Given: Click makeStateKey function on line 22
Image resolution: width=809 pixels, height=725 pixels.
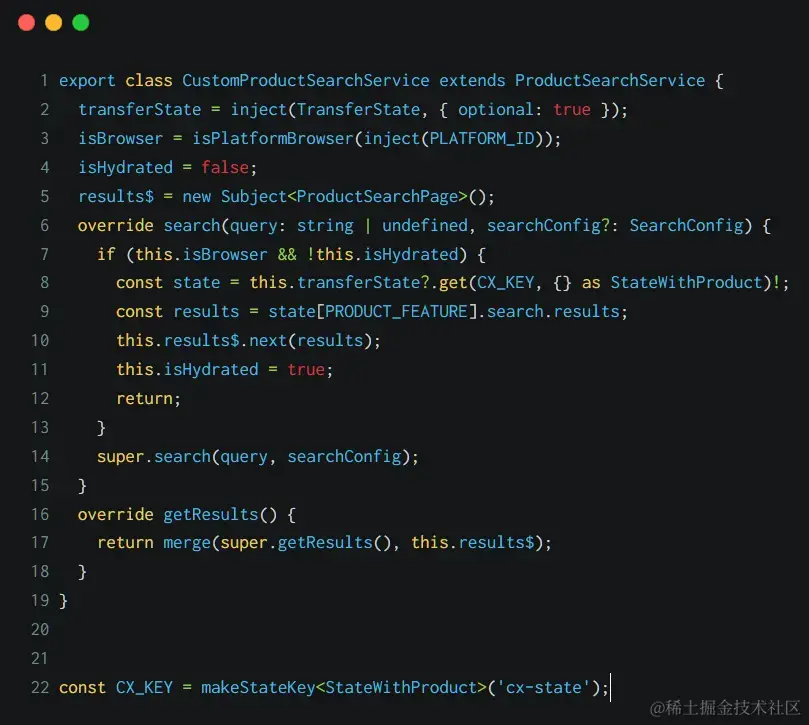Looking at the screenshot, I should [258, 688].
